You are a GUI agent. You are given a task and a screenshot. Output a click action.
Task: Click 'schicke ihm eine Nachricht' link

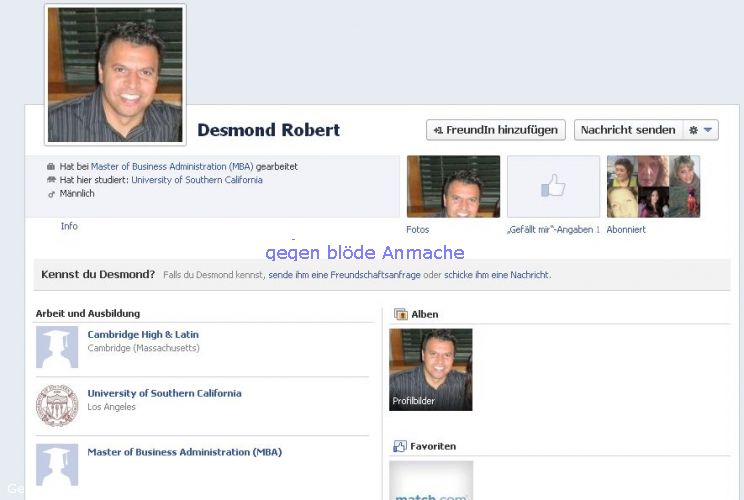tap(497, 275)
